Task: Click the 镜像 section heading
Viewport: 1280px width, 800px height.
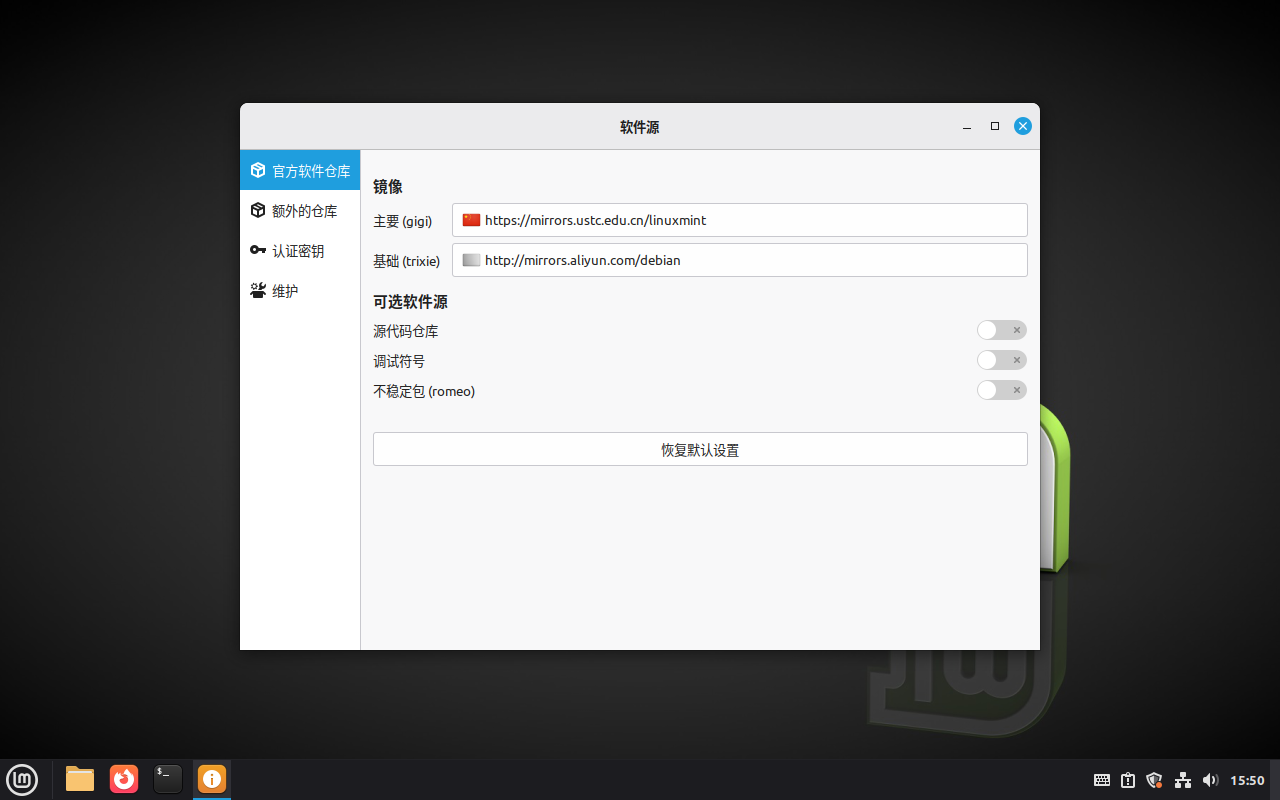Action: pyautogui.click(x=388, y=187)
